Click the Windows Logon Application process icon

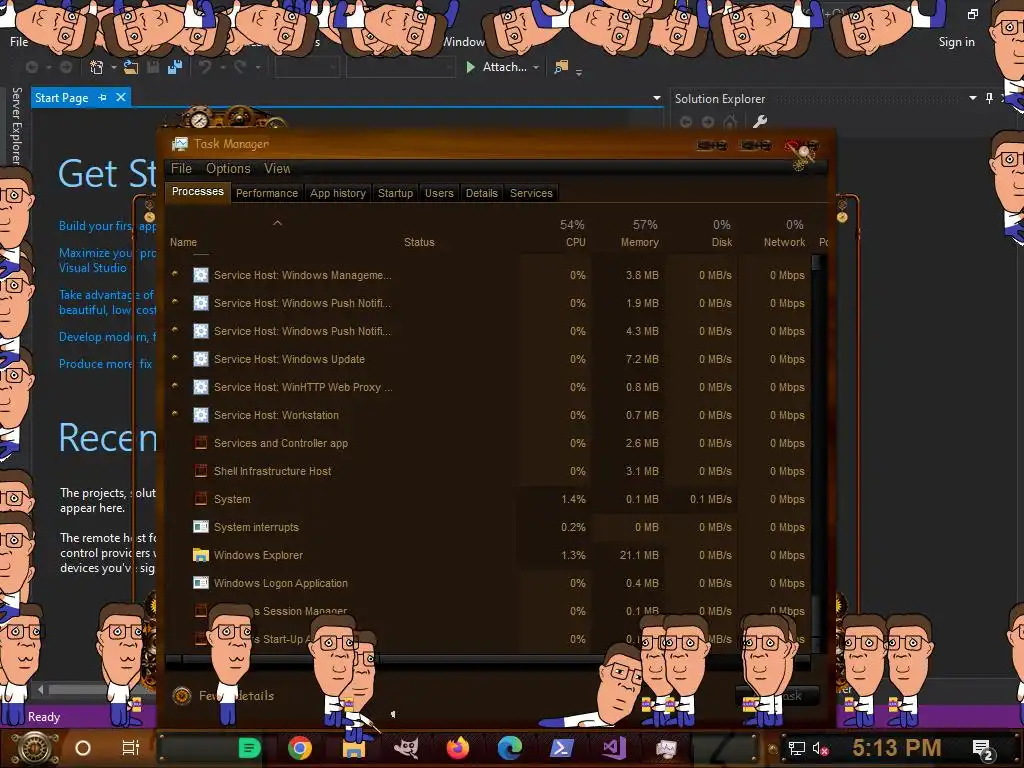coord(201,583)
